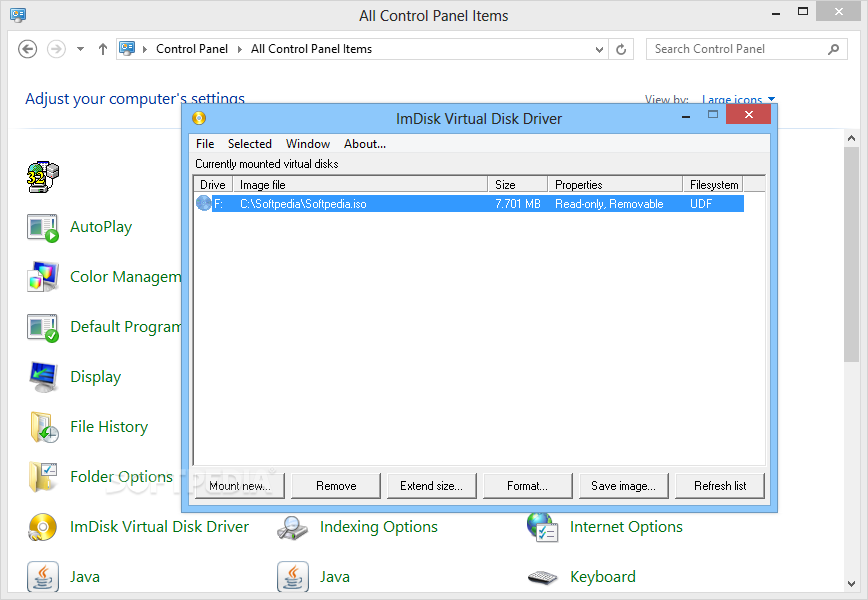Expand the arrow before Control Panel breadcrumb

(145, 49)
